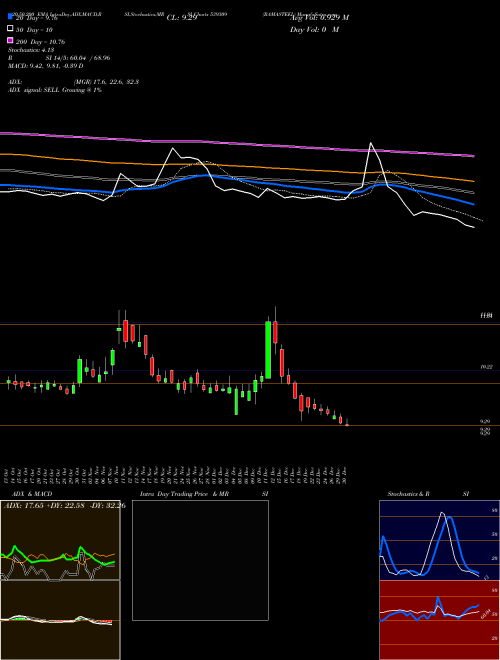Image resolution: width=500 pixels, height=660 pixels.
Task: Click the 'ADX signal: SELL Growing @ 1%' text
Action: (x=55, y=90)
